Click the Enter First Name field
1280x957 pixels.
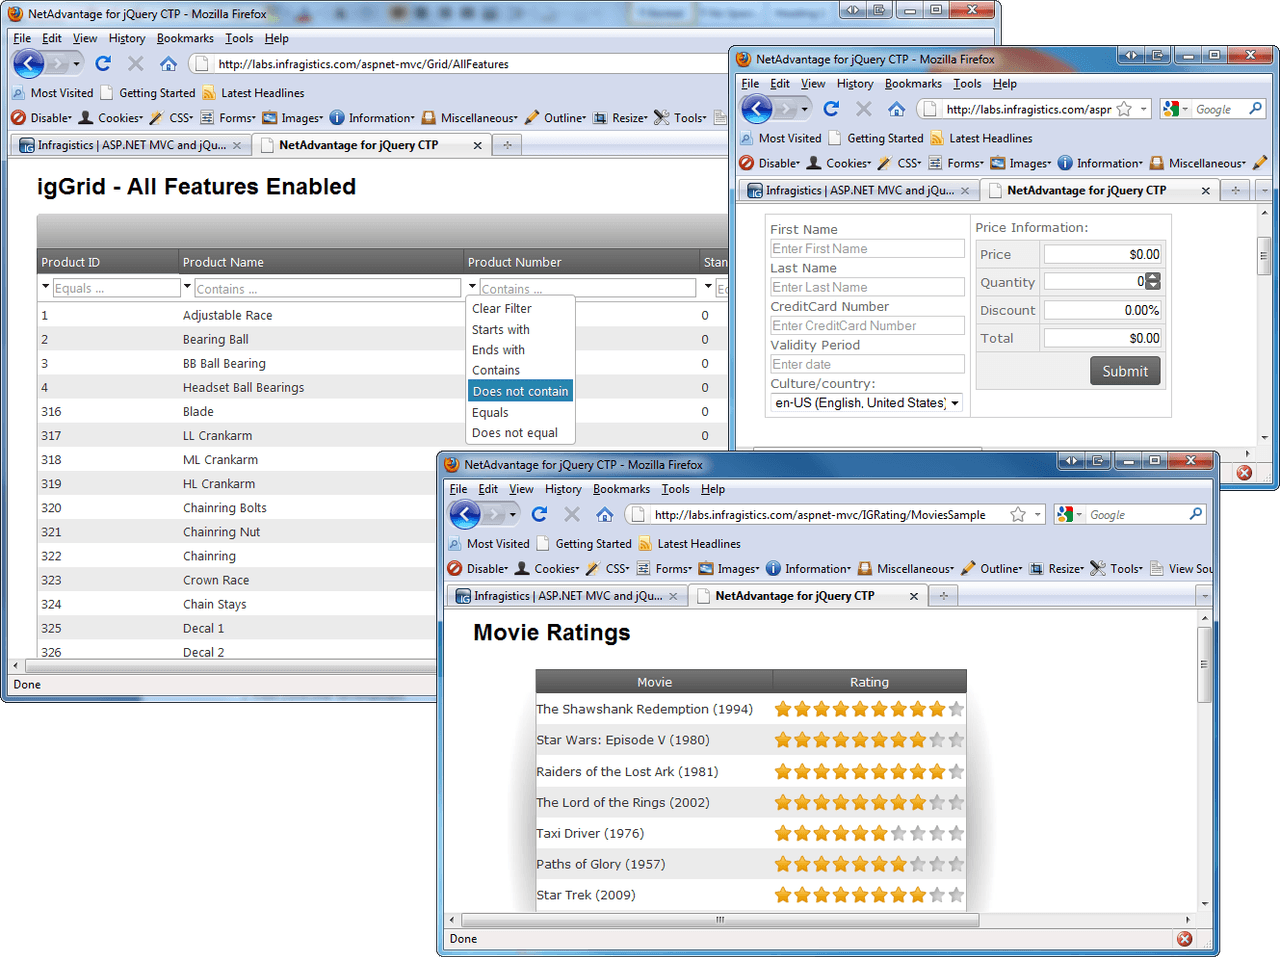pos(867,249)
